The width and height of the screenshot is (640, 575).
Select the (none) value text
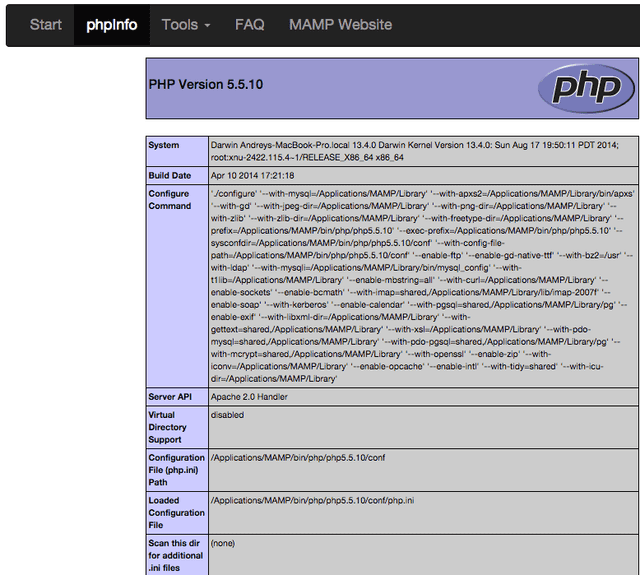[223, 544]
